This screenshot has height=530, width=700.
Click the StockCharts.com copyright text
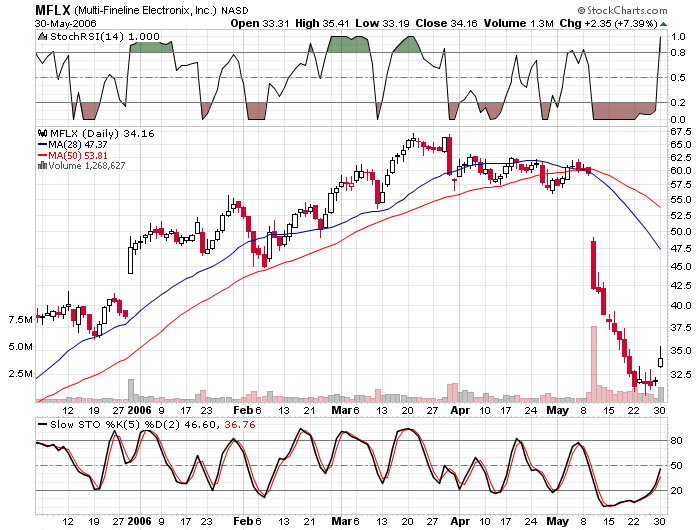coord(622,10)
